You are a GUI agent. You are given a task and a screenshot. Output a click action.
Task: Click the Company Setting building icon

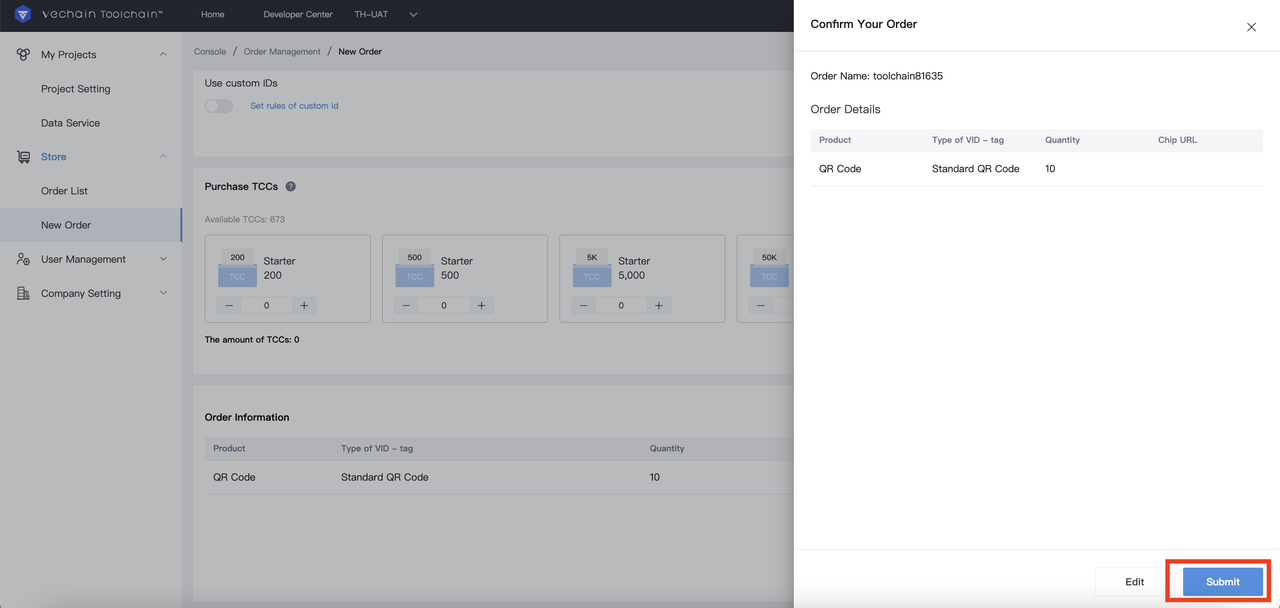click(x=23, y=293)
